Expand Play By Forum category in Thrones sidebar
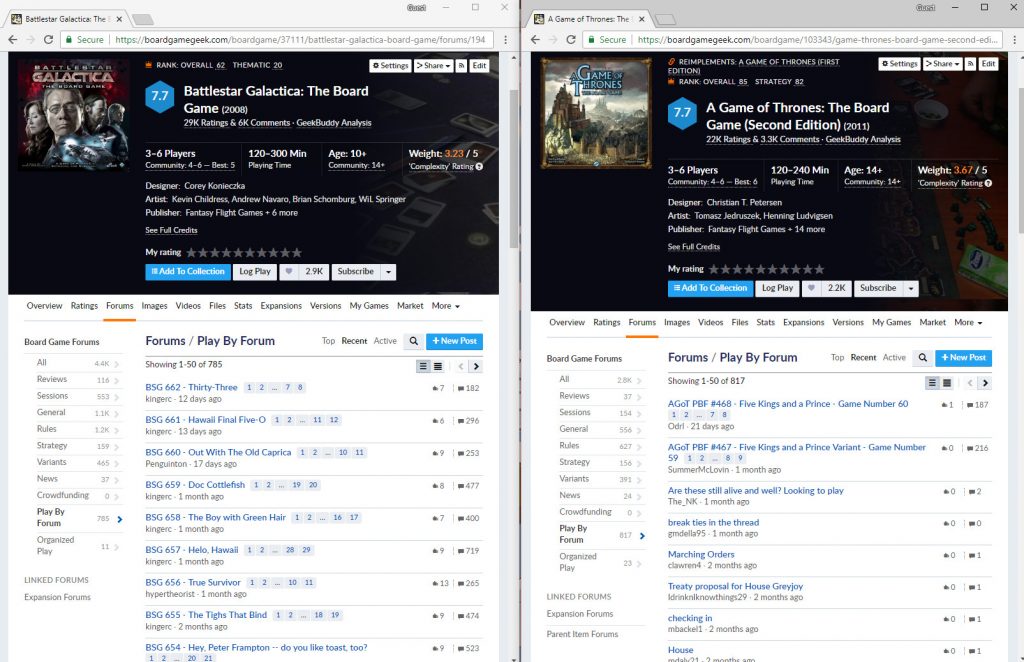This screenshot has width=1024, height=662. pos(642,536)
